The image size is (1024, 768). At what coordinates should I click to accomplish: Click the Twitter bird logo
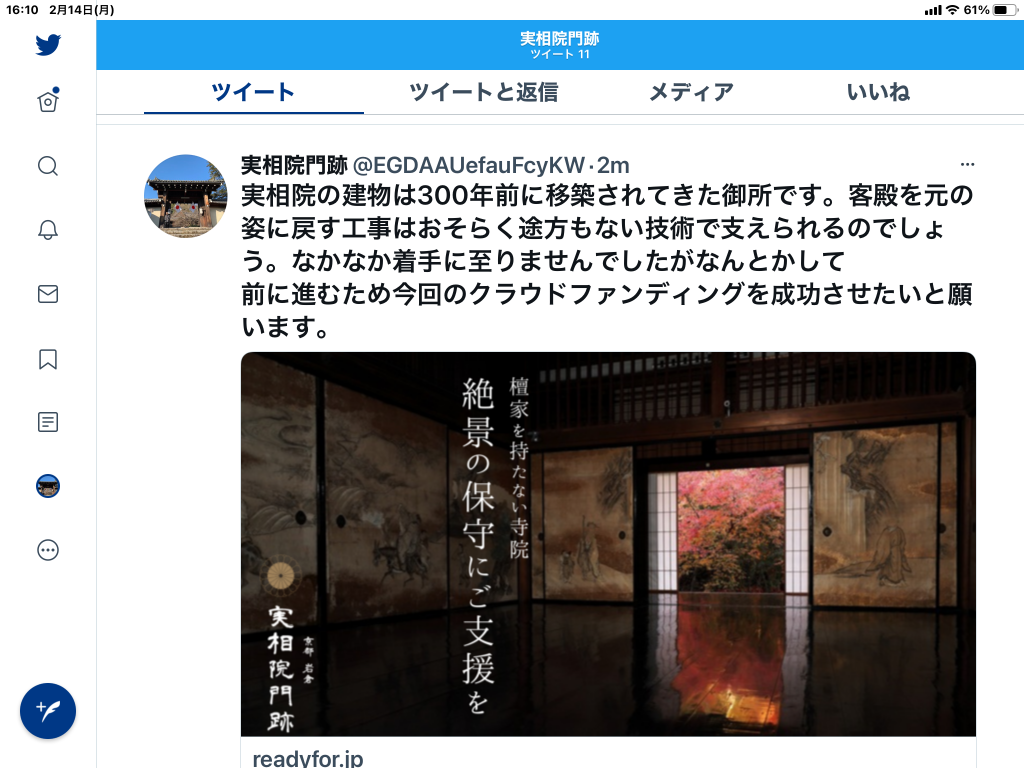[48, 44]
